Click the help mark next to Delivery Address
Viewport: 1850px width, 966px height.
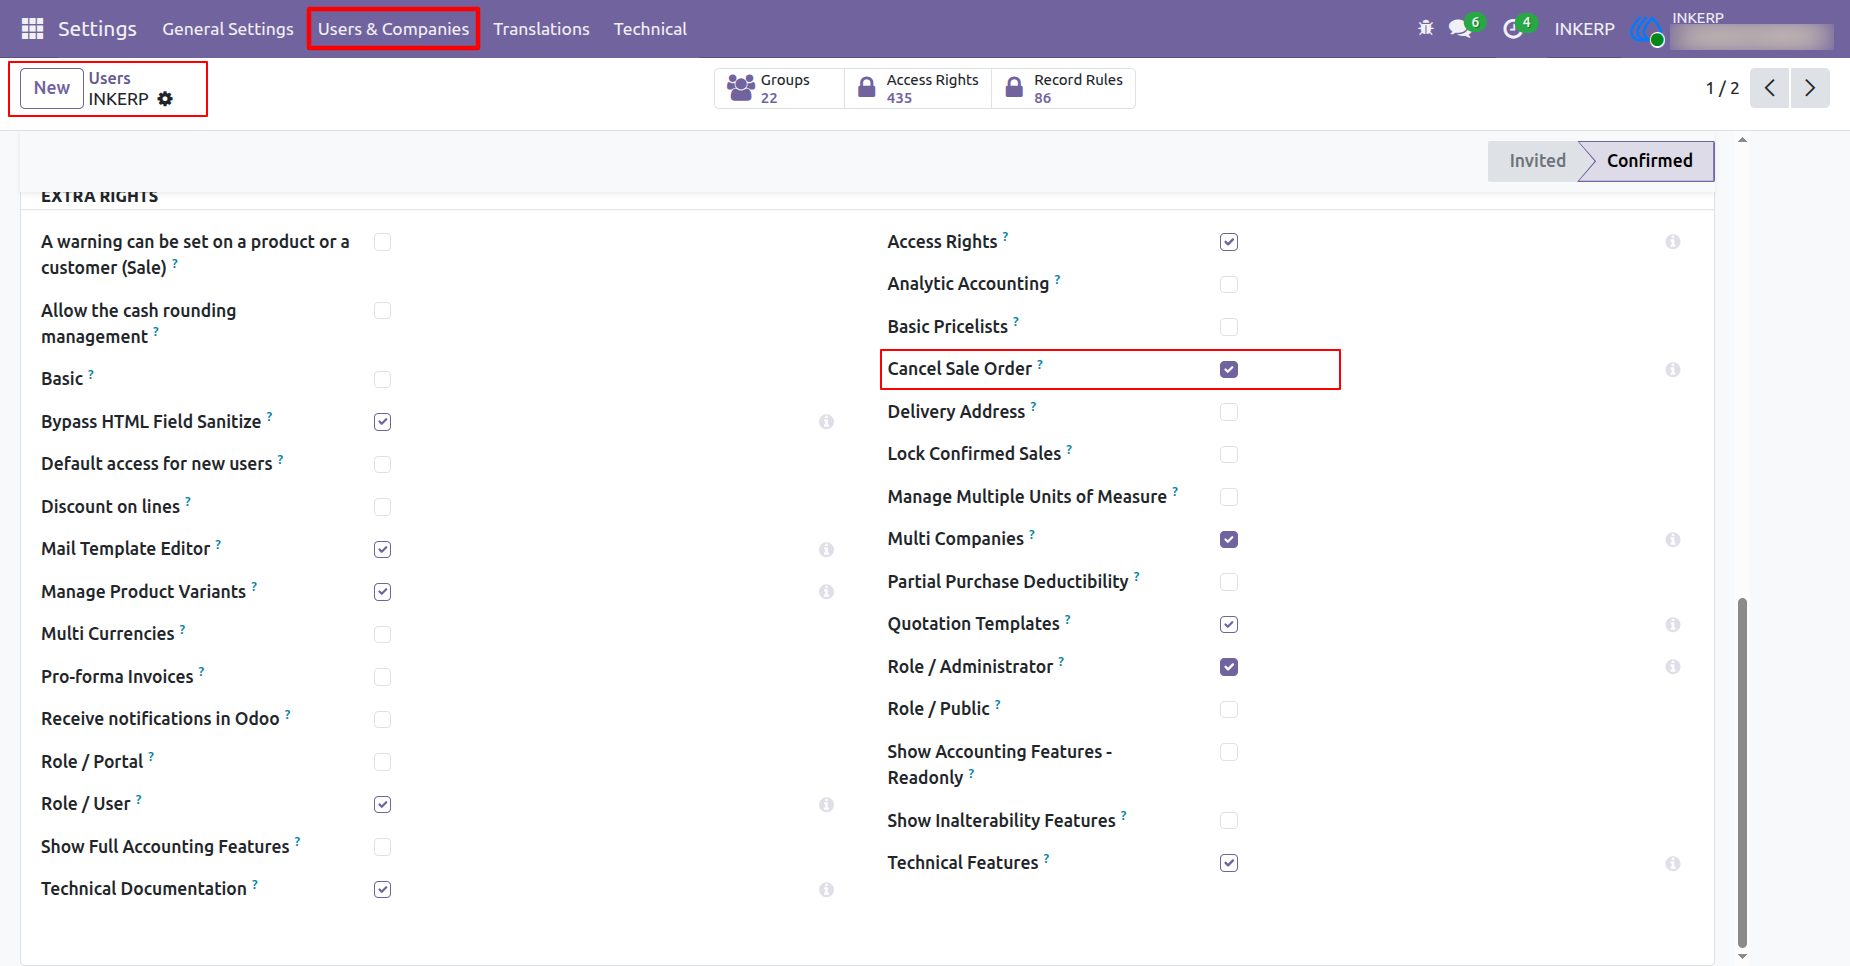click(x=1033, y=406)
